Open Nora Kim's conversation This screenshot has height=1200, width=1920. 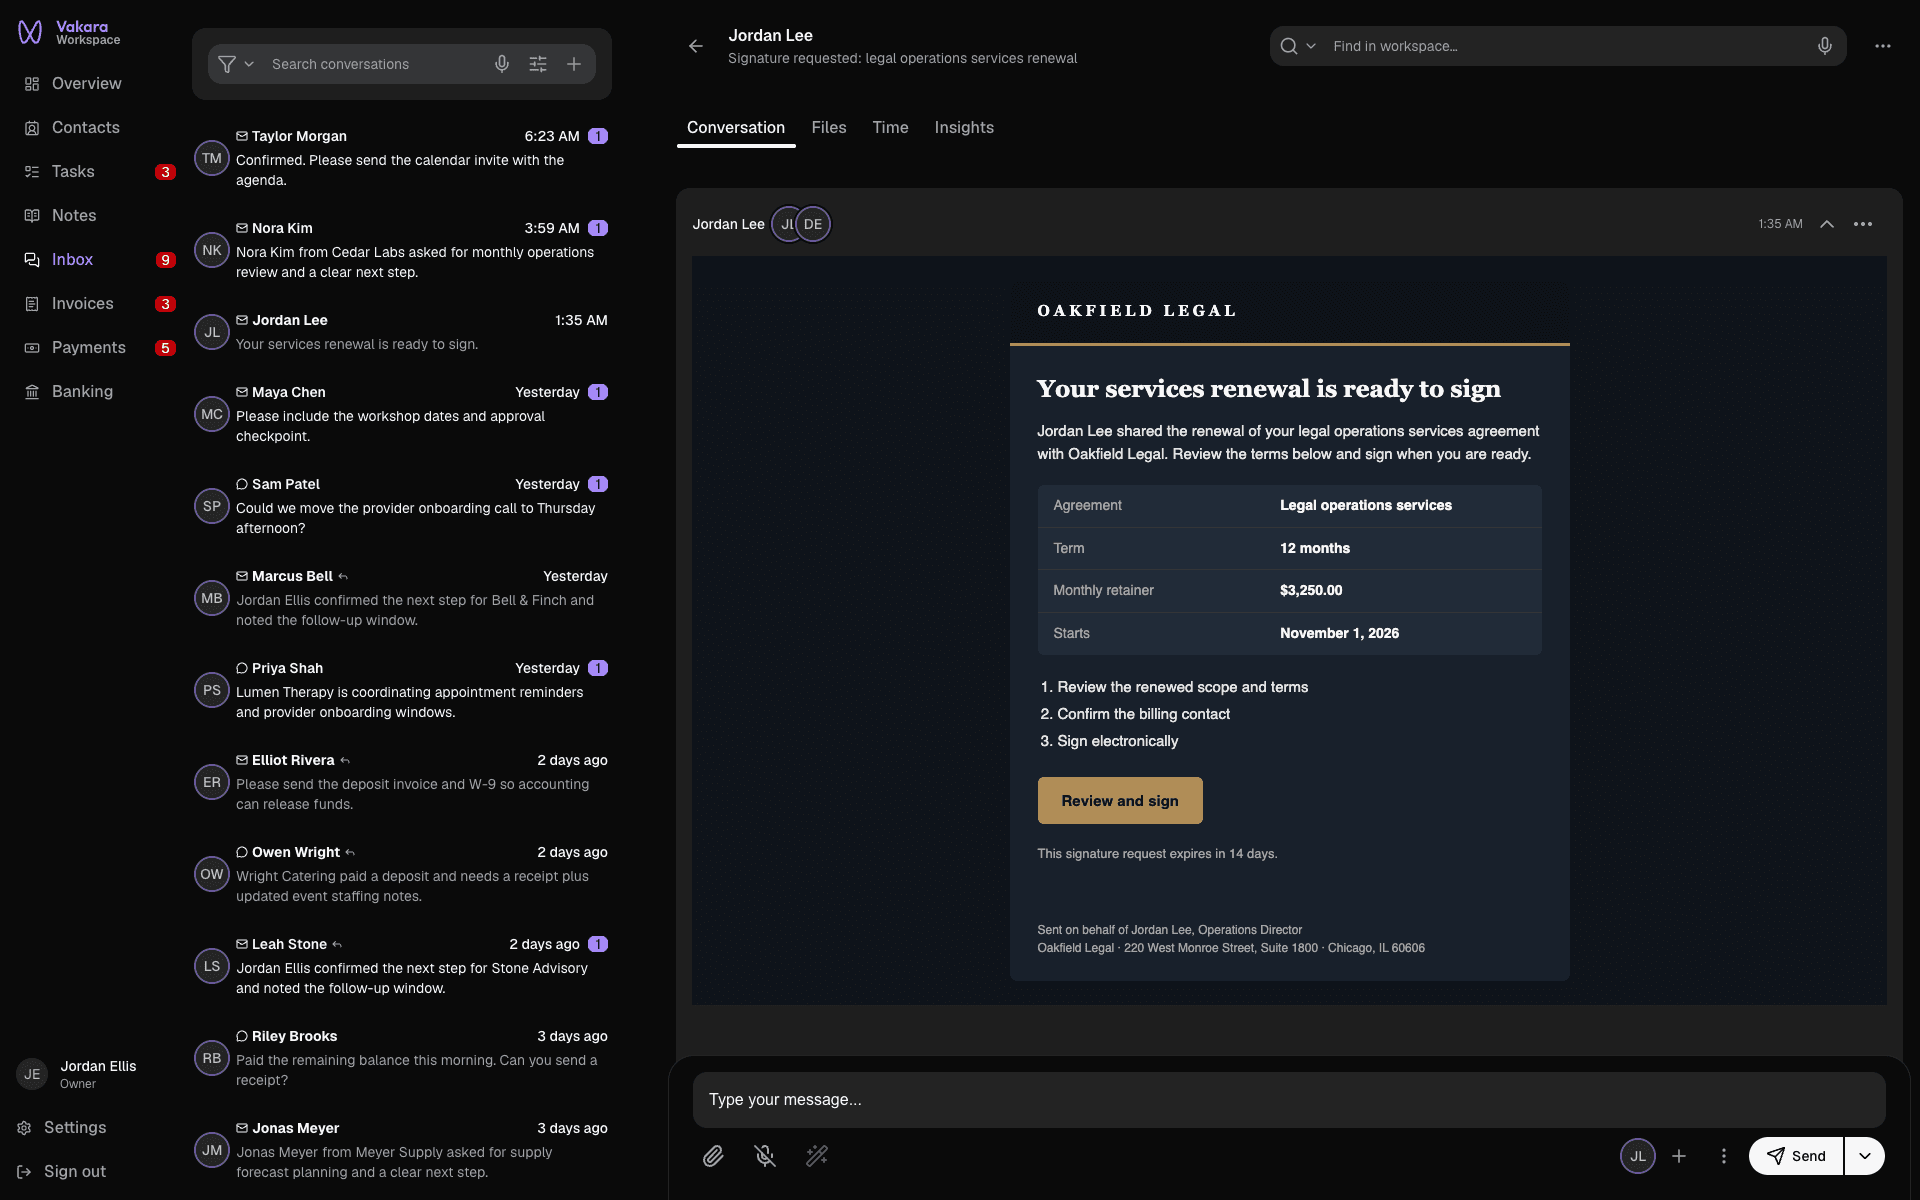[401, 250]
